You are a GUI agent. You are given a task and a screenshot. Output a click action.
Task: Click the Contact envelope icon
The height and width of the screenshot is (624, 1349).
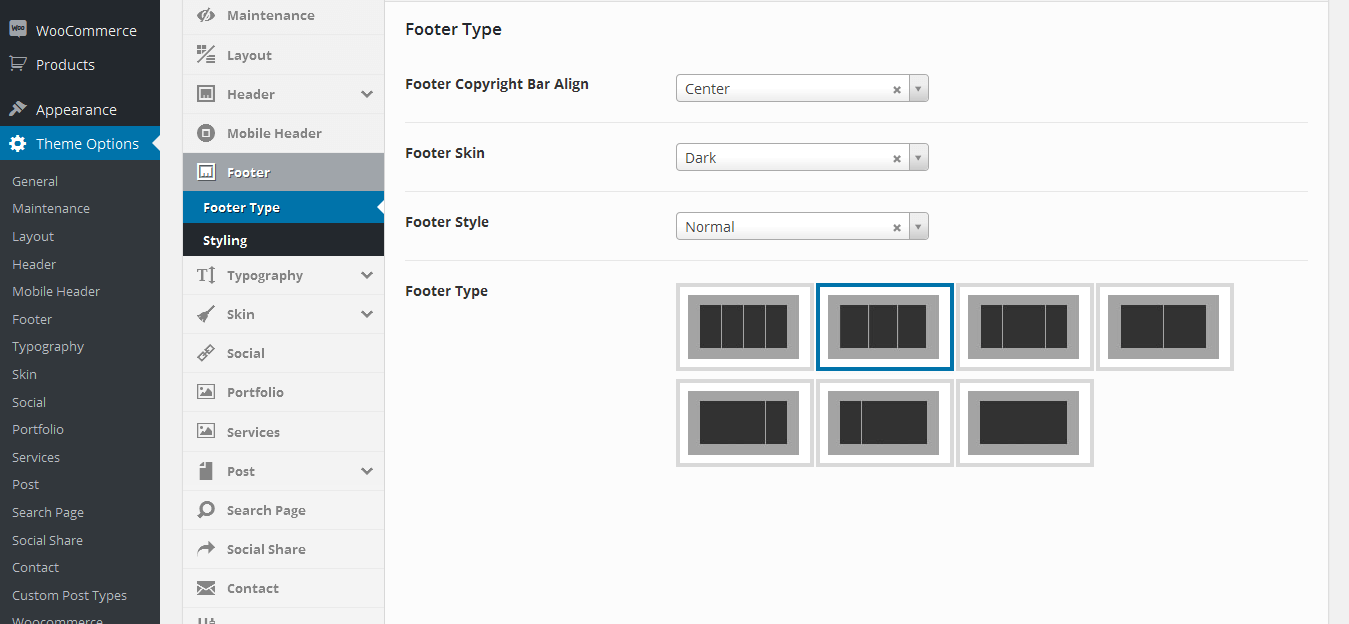tap(206, 588)
